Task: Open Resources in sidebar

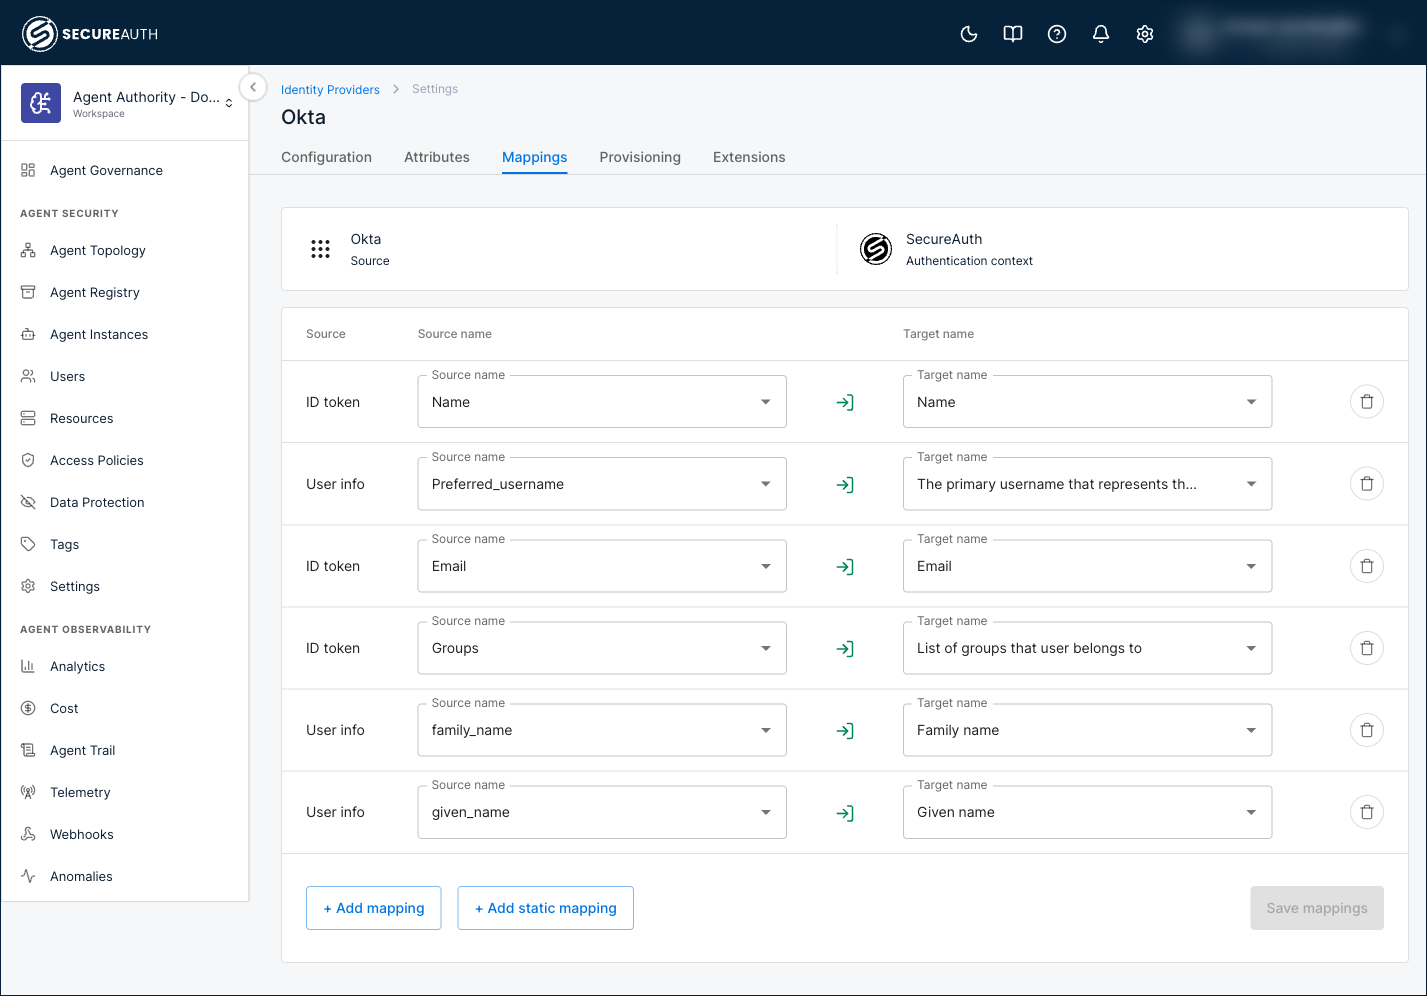Action: [124, 418]
